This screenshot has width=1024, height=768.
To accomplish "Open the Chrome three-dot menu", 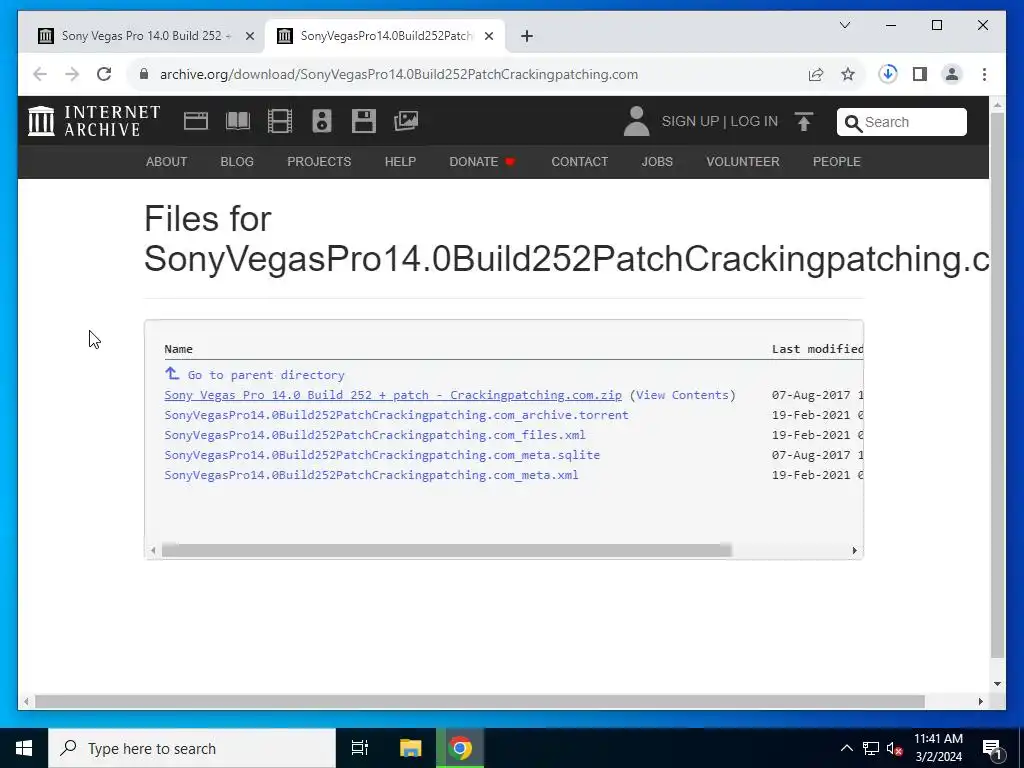I will (984, 74).
